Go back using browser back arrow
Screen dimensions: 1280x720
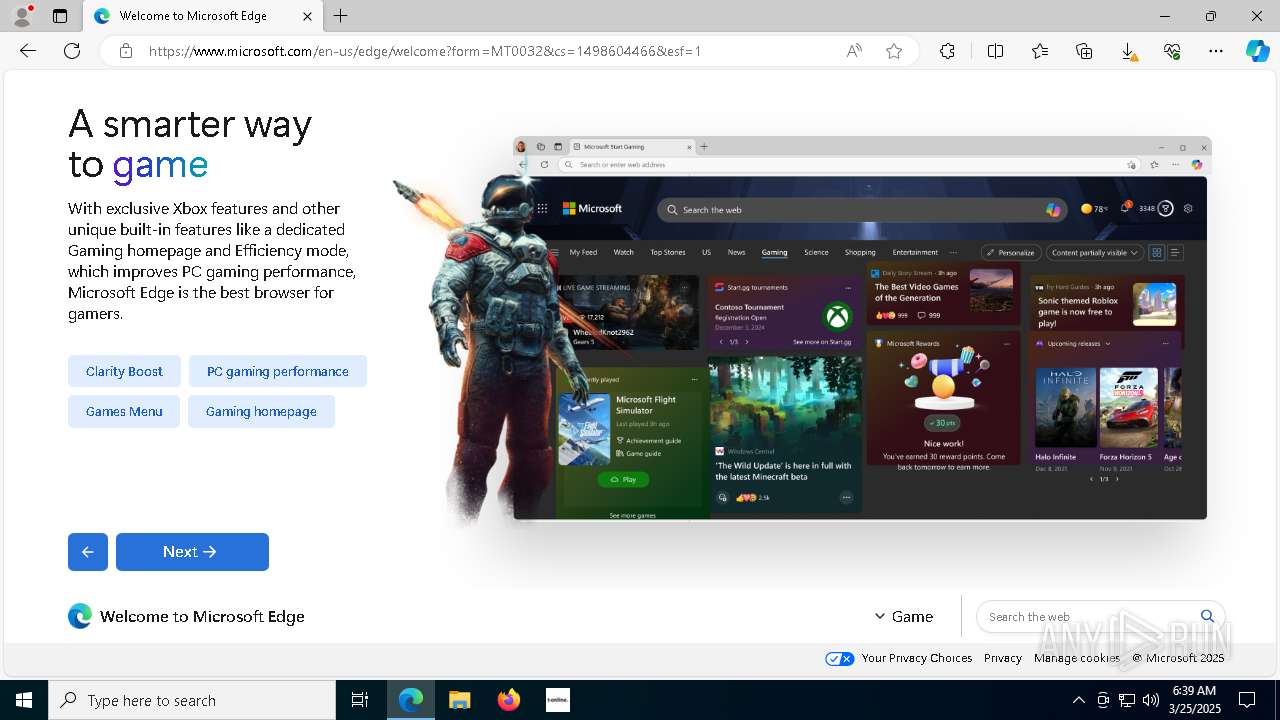point(28,51)
